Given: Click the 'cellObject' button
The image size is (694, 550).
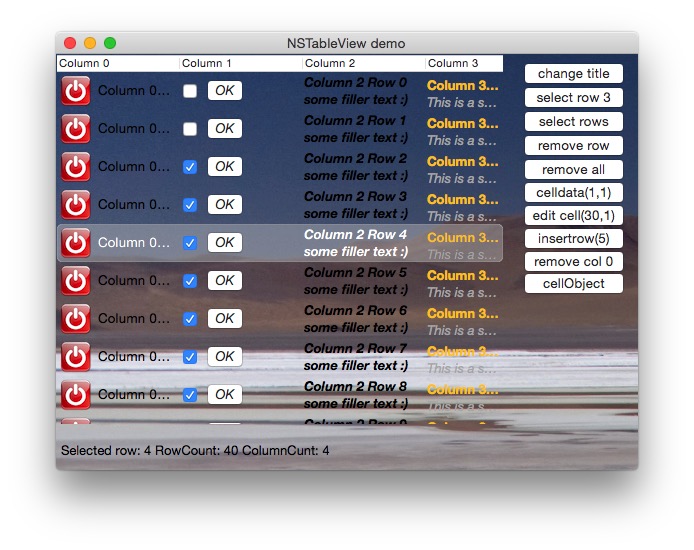Looking at the screenshot, I should point(574,284).
